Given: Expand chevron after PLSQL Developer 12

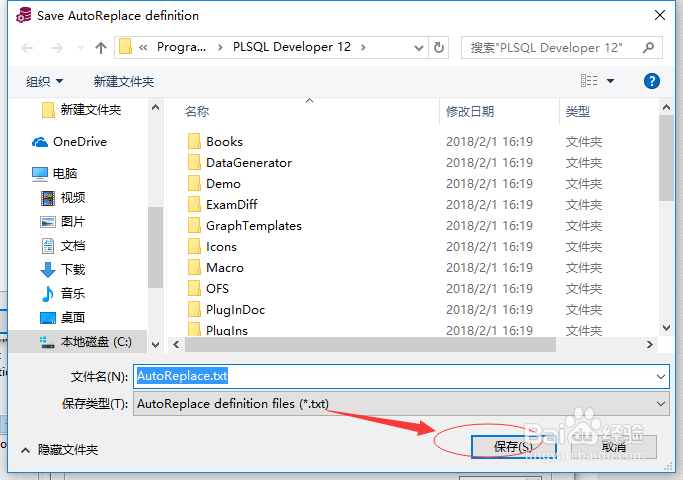Looking at the screenshot, I should pyautogui.click(x=363, y=47).
